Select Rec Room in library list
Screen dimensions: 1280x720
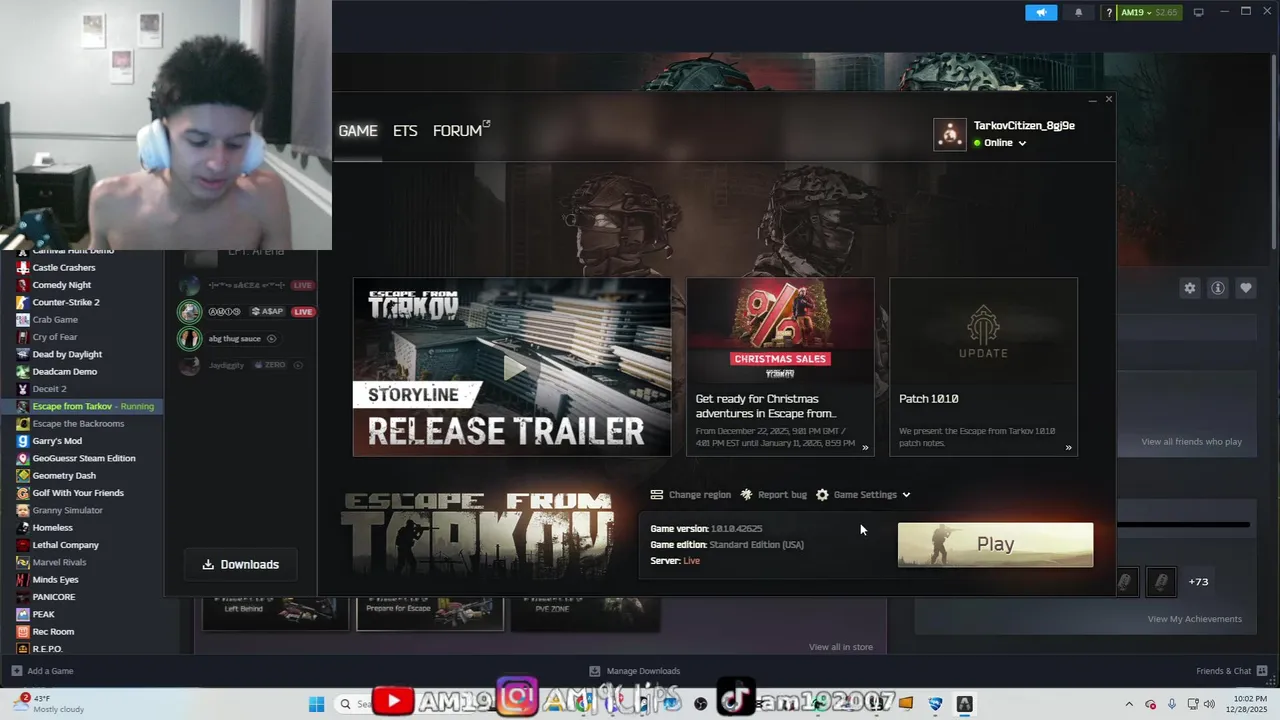coord(53,631)
